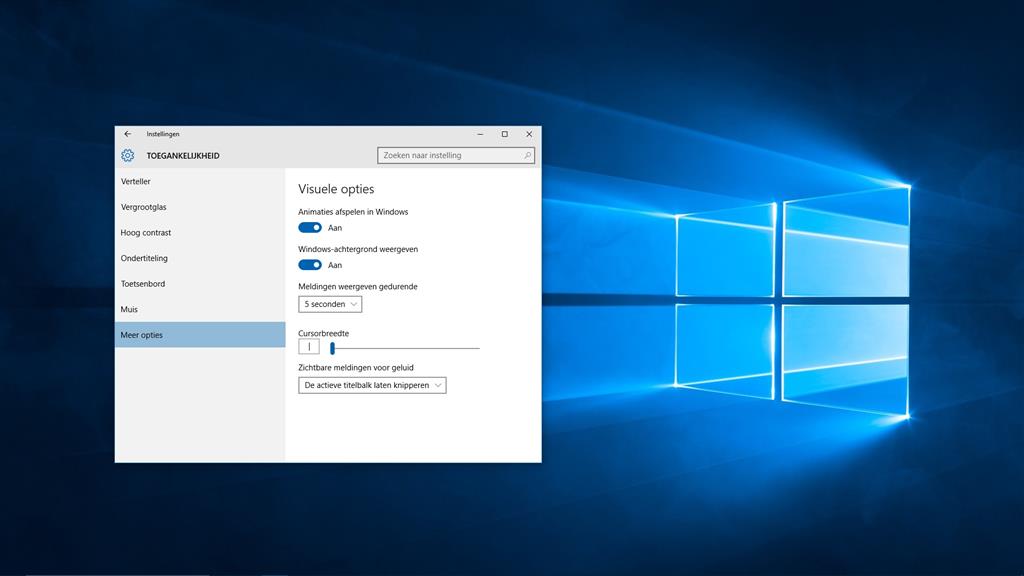Click the Settings gear icon beside TOEGANKELIJKHEID

click(x=127, y=155)
